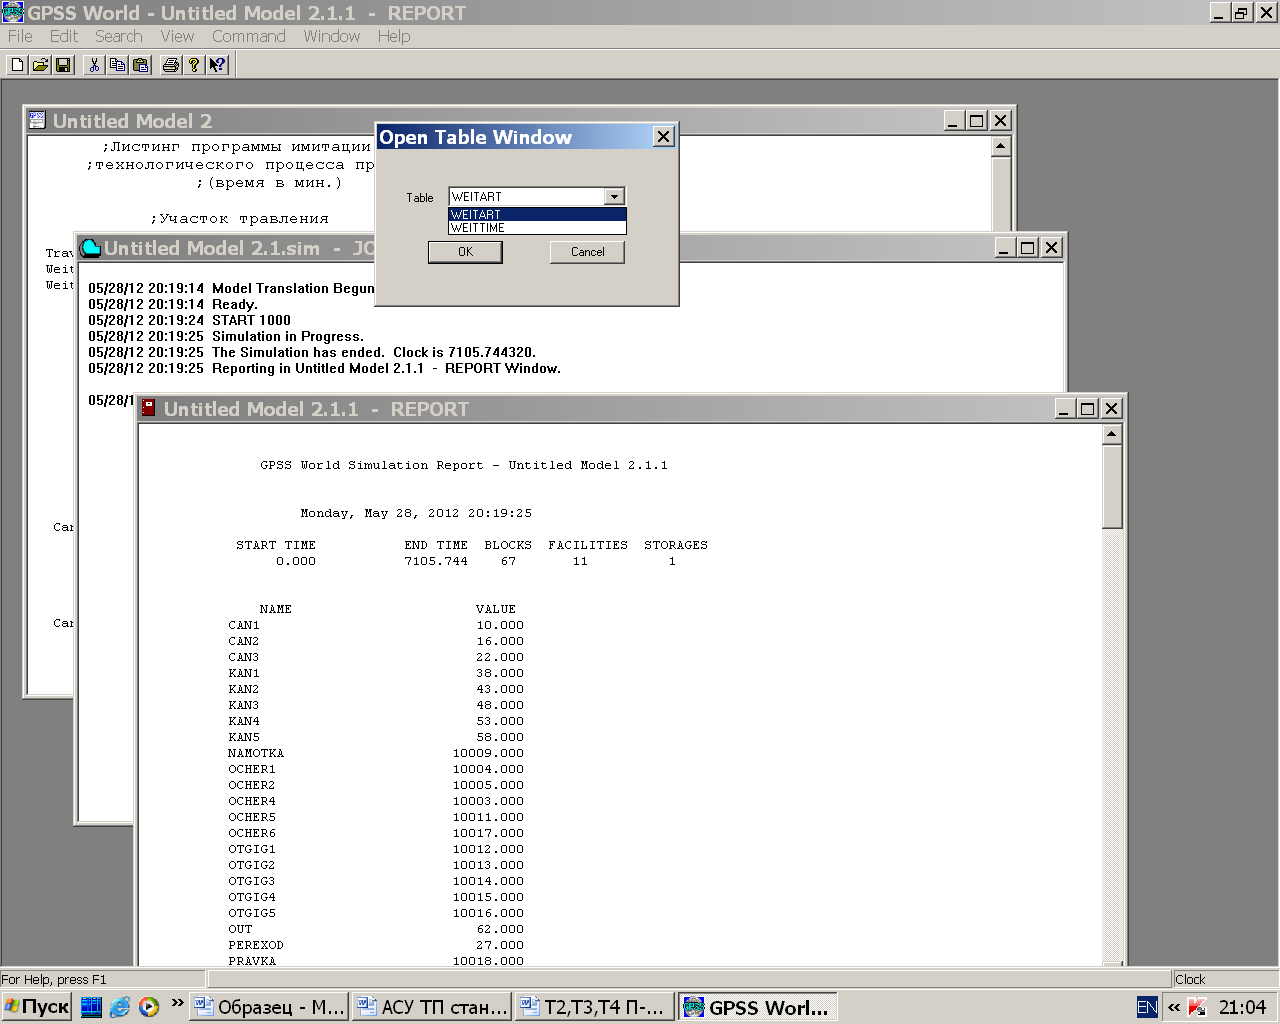Image resolution: width=1280 pixels, height=1024 pixels.
Task: Select WEITTIME in the dropdown list
Action: [x=537, y=227]
